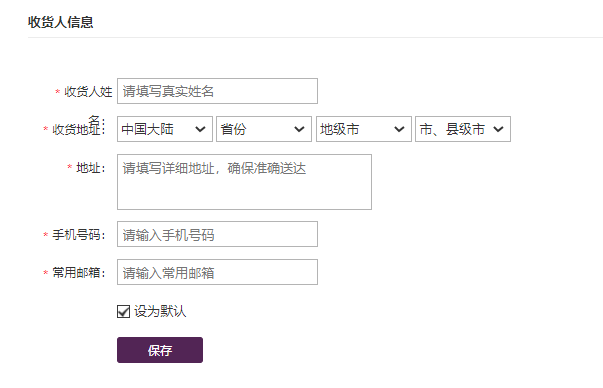Image resolution: width=603 pixels, height=388 pixels.
Task: Click the 设为默认 label text
Action: [160, 311]
